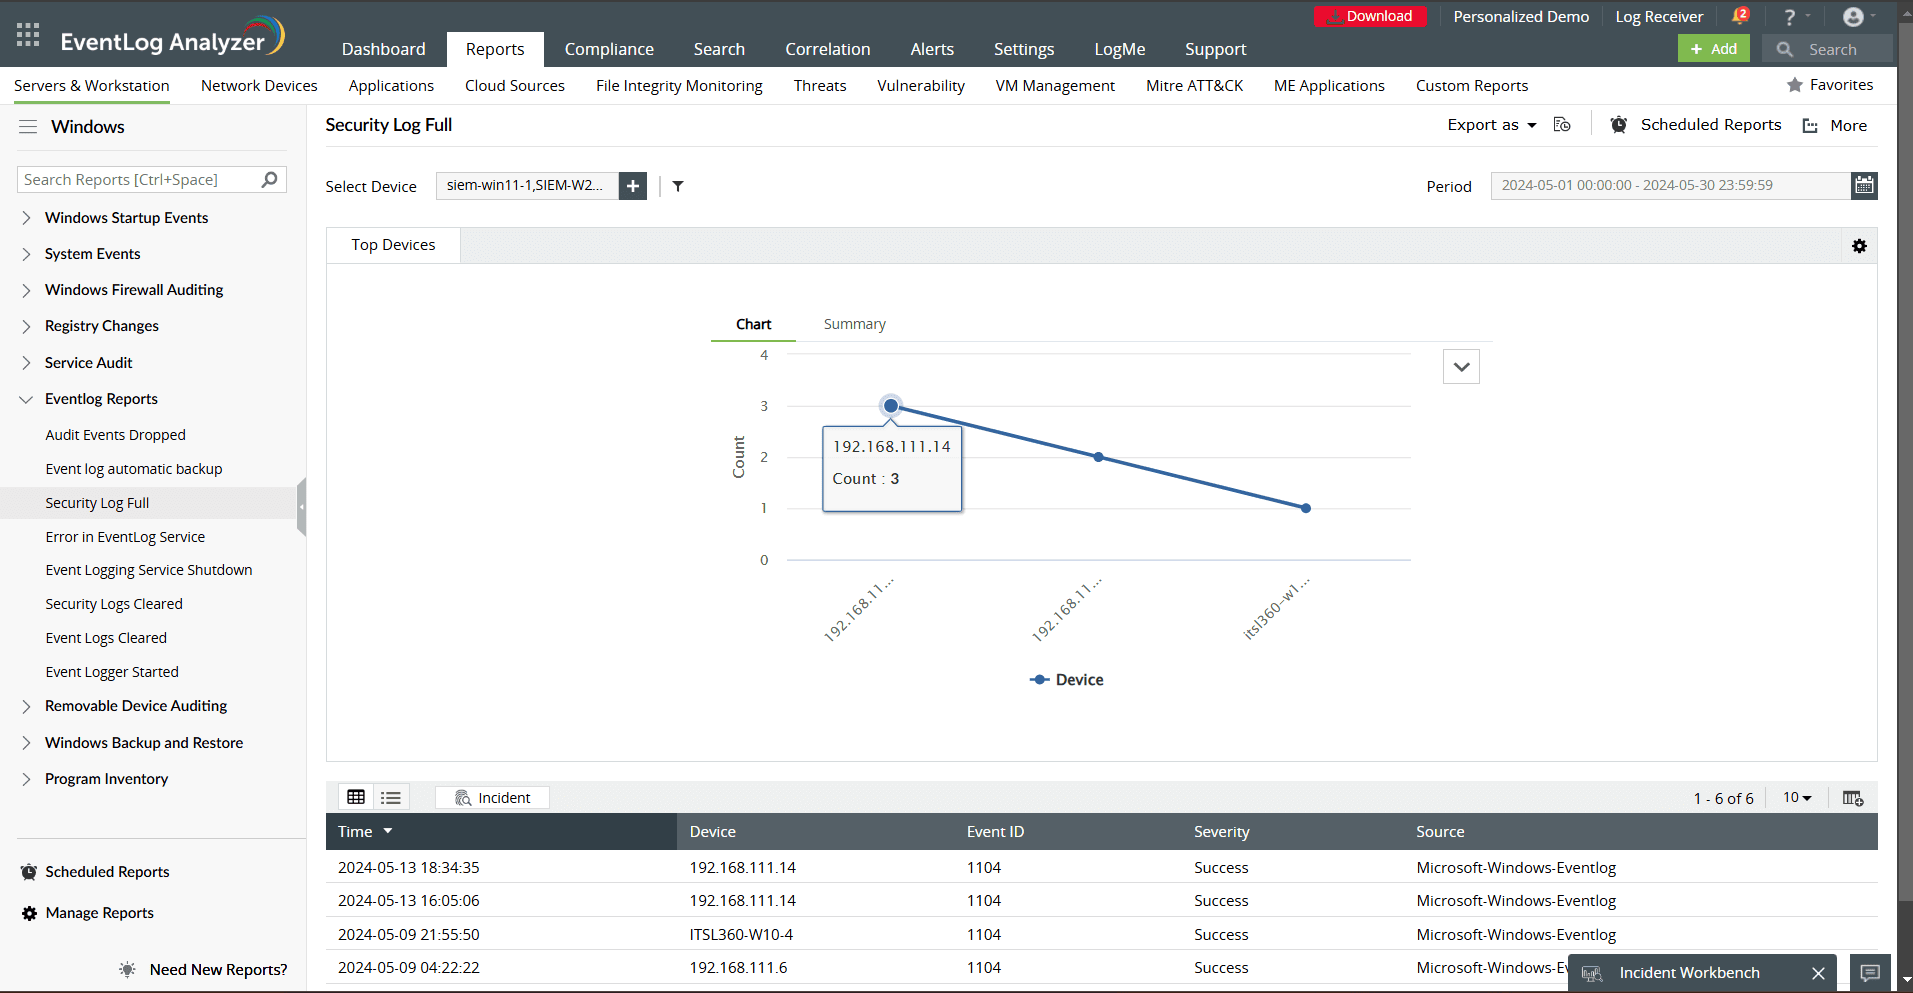Expand Removable Device Auditing

26,706
